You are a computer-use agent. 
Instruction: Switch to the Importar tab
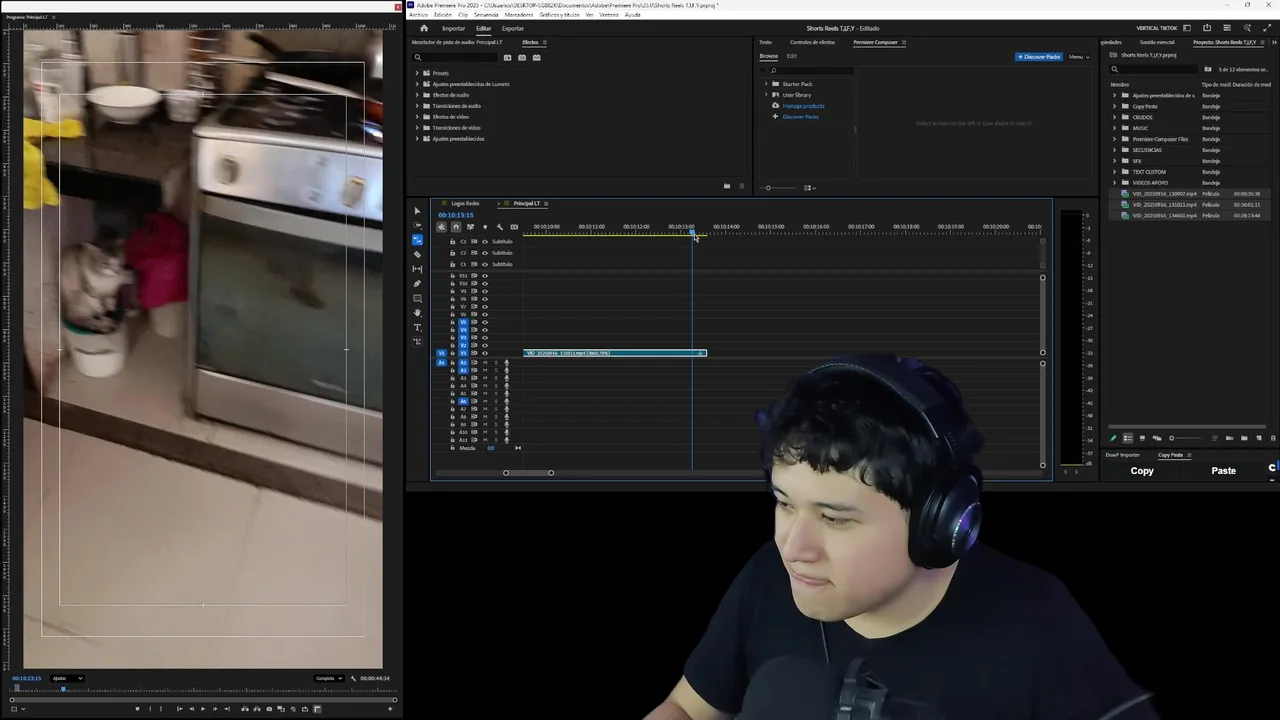(x=453, y=28)
